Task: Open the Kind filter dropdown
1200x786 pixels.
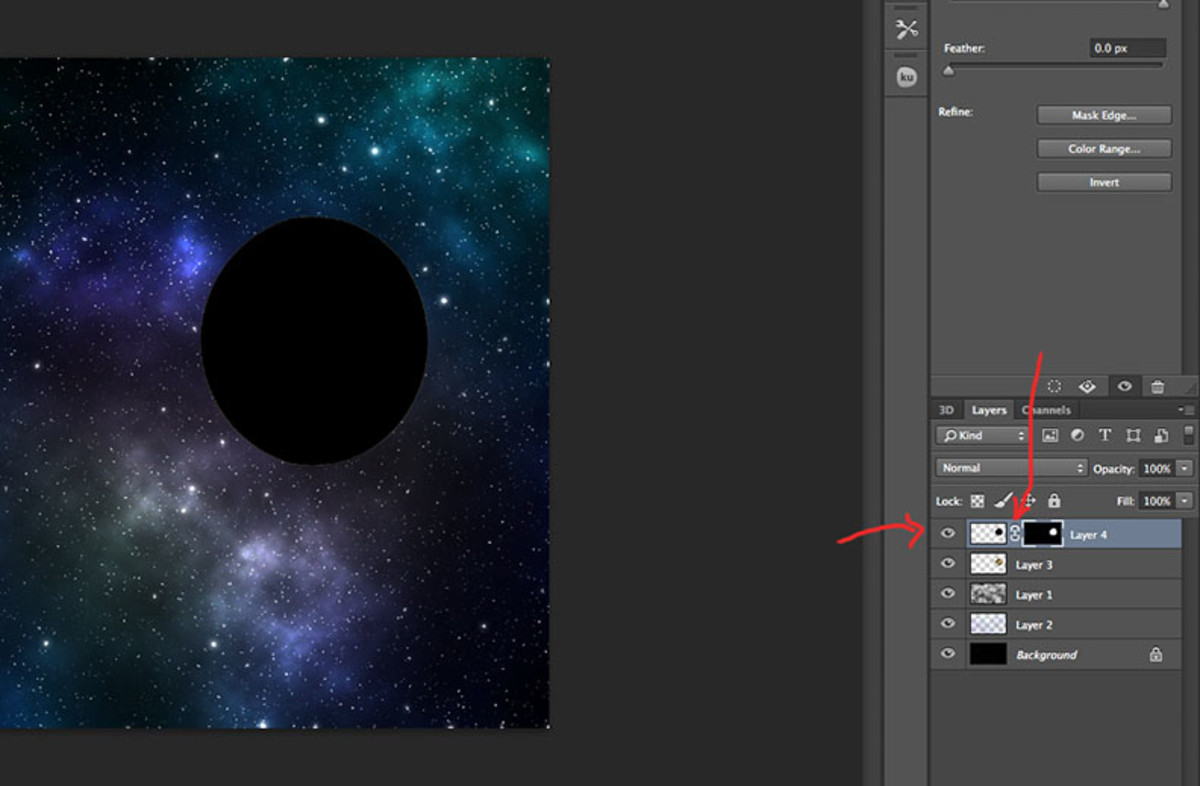Action: (980, 435)
